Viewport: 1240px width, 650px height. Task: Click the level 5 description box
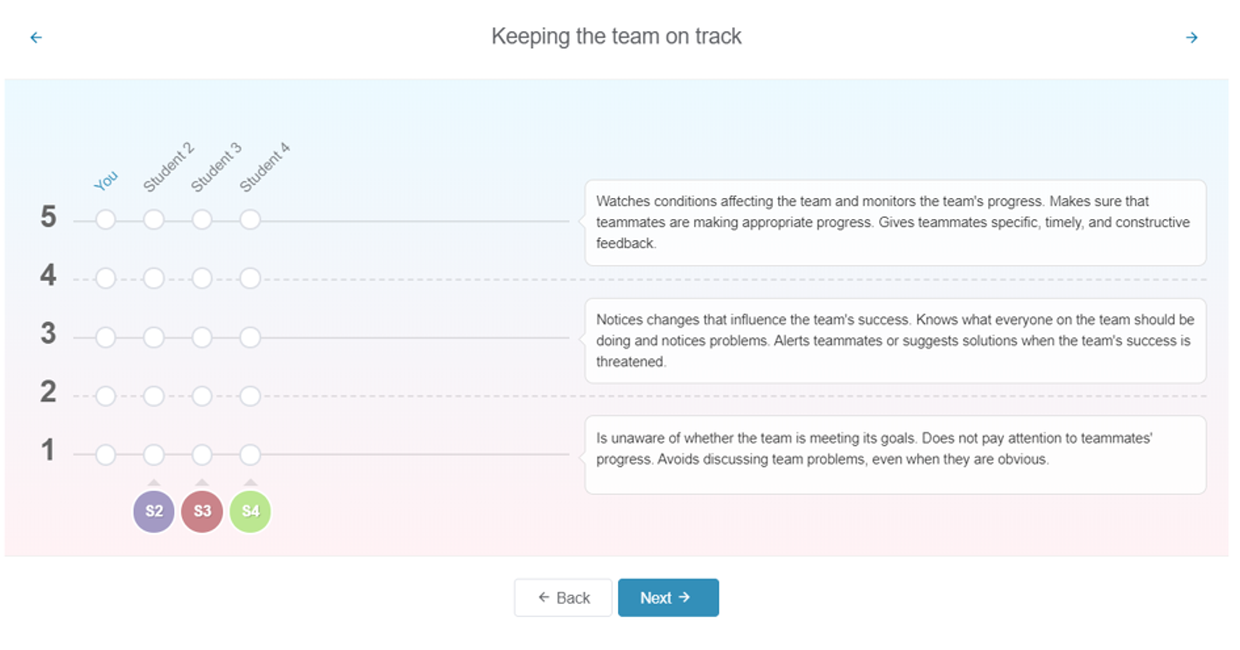click(x=895, y=222)
